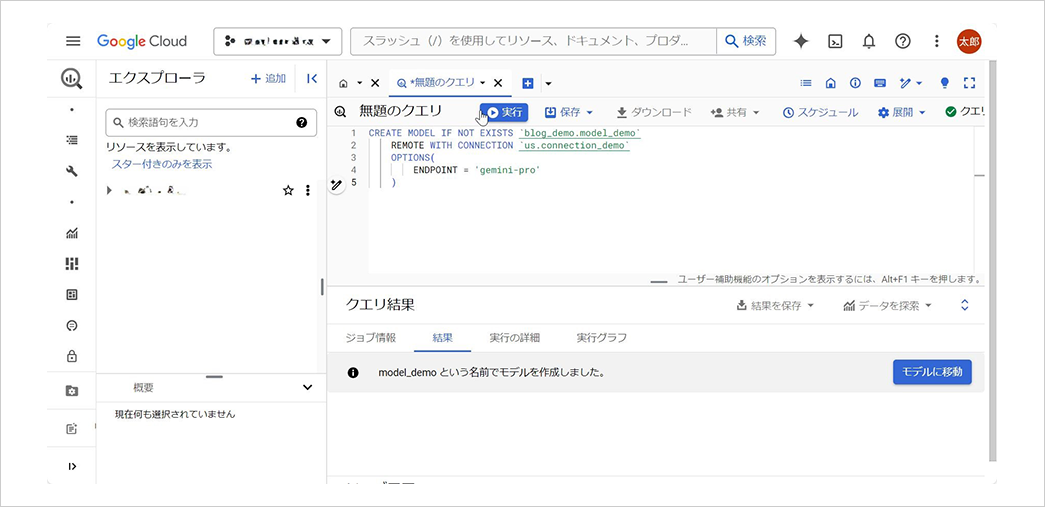
Task: Open the スケジュール scheduling button
Action: pos(820,113)
